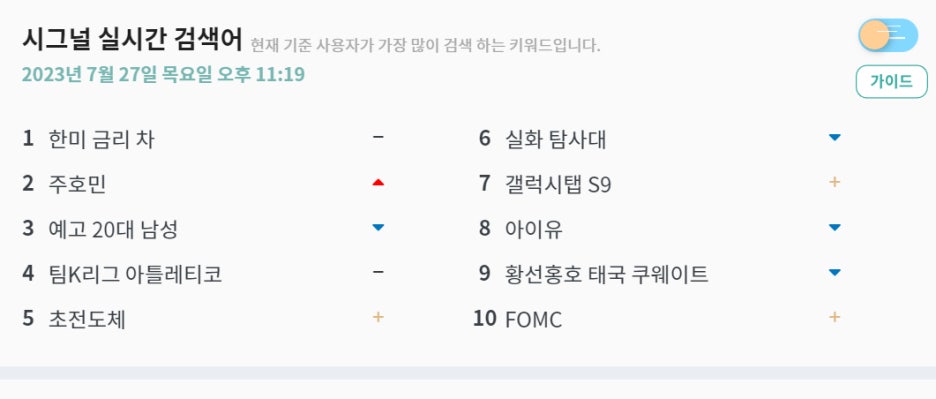
Task: Open keyword 한미 금리 차
Action: tap(101, 139)
